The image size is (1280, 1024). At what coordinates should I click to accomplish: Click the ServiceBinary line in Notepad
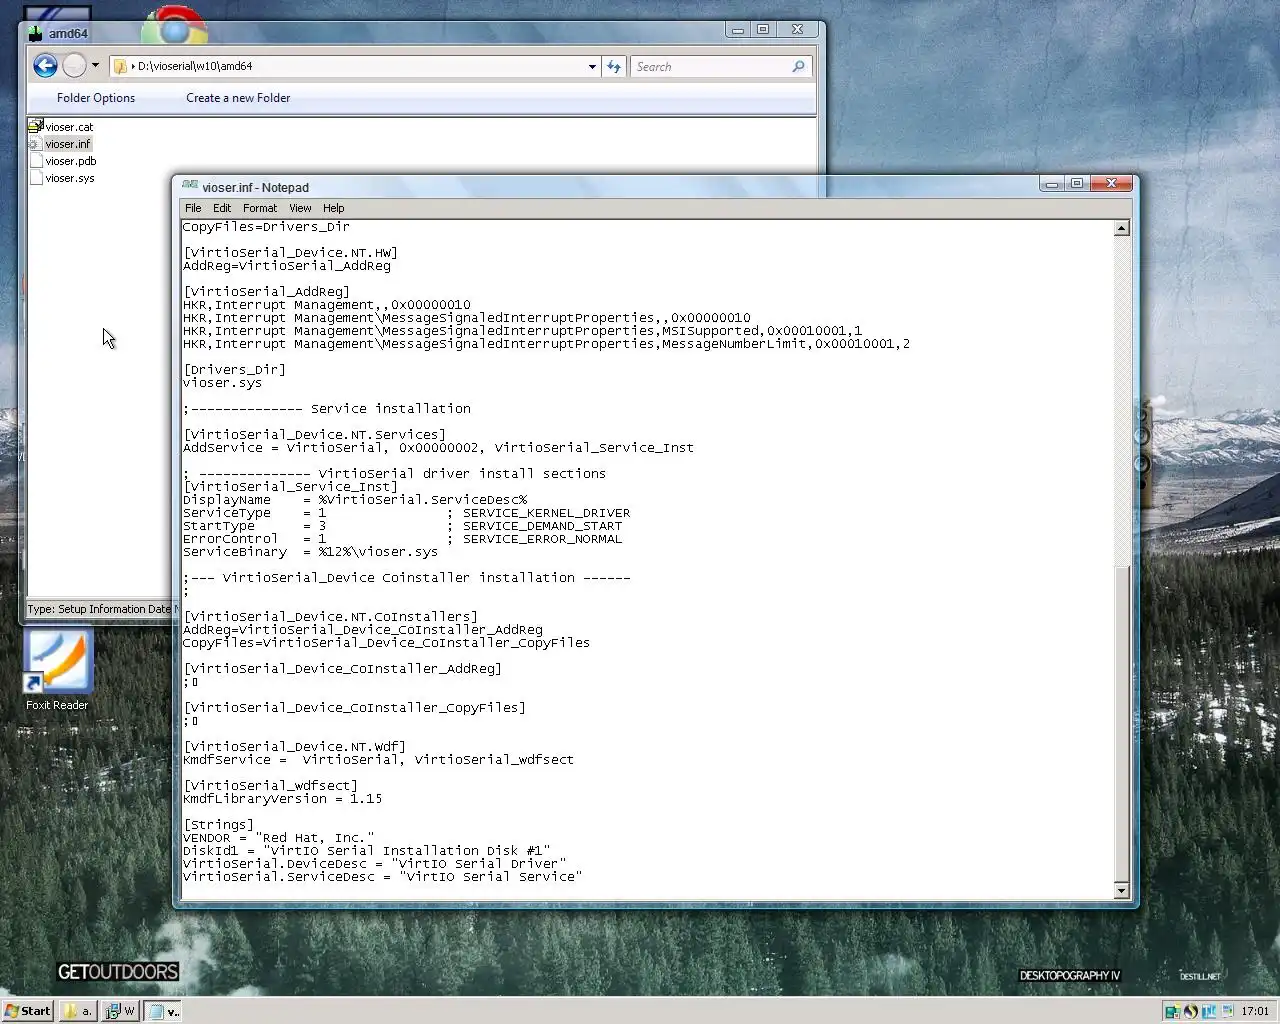click(x=310, y=552)
